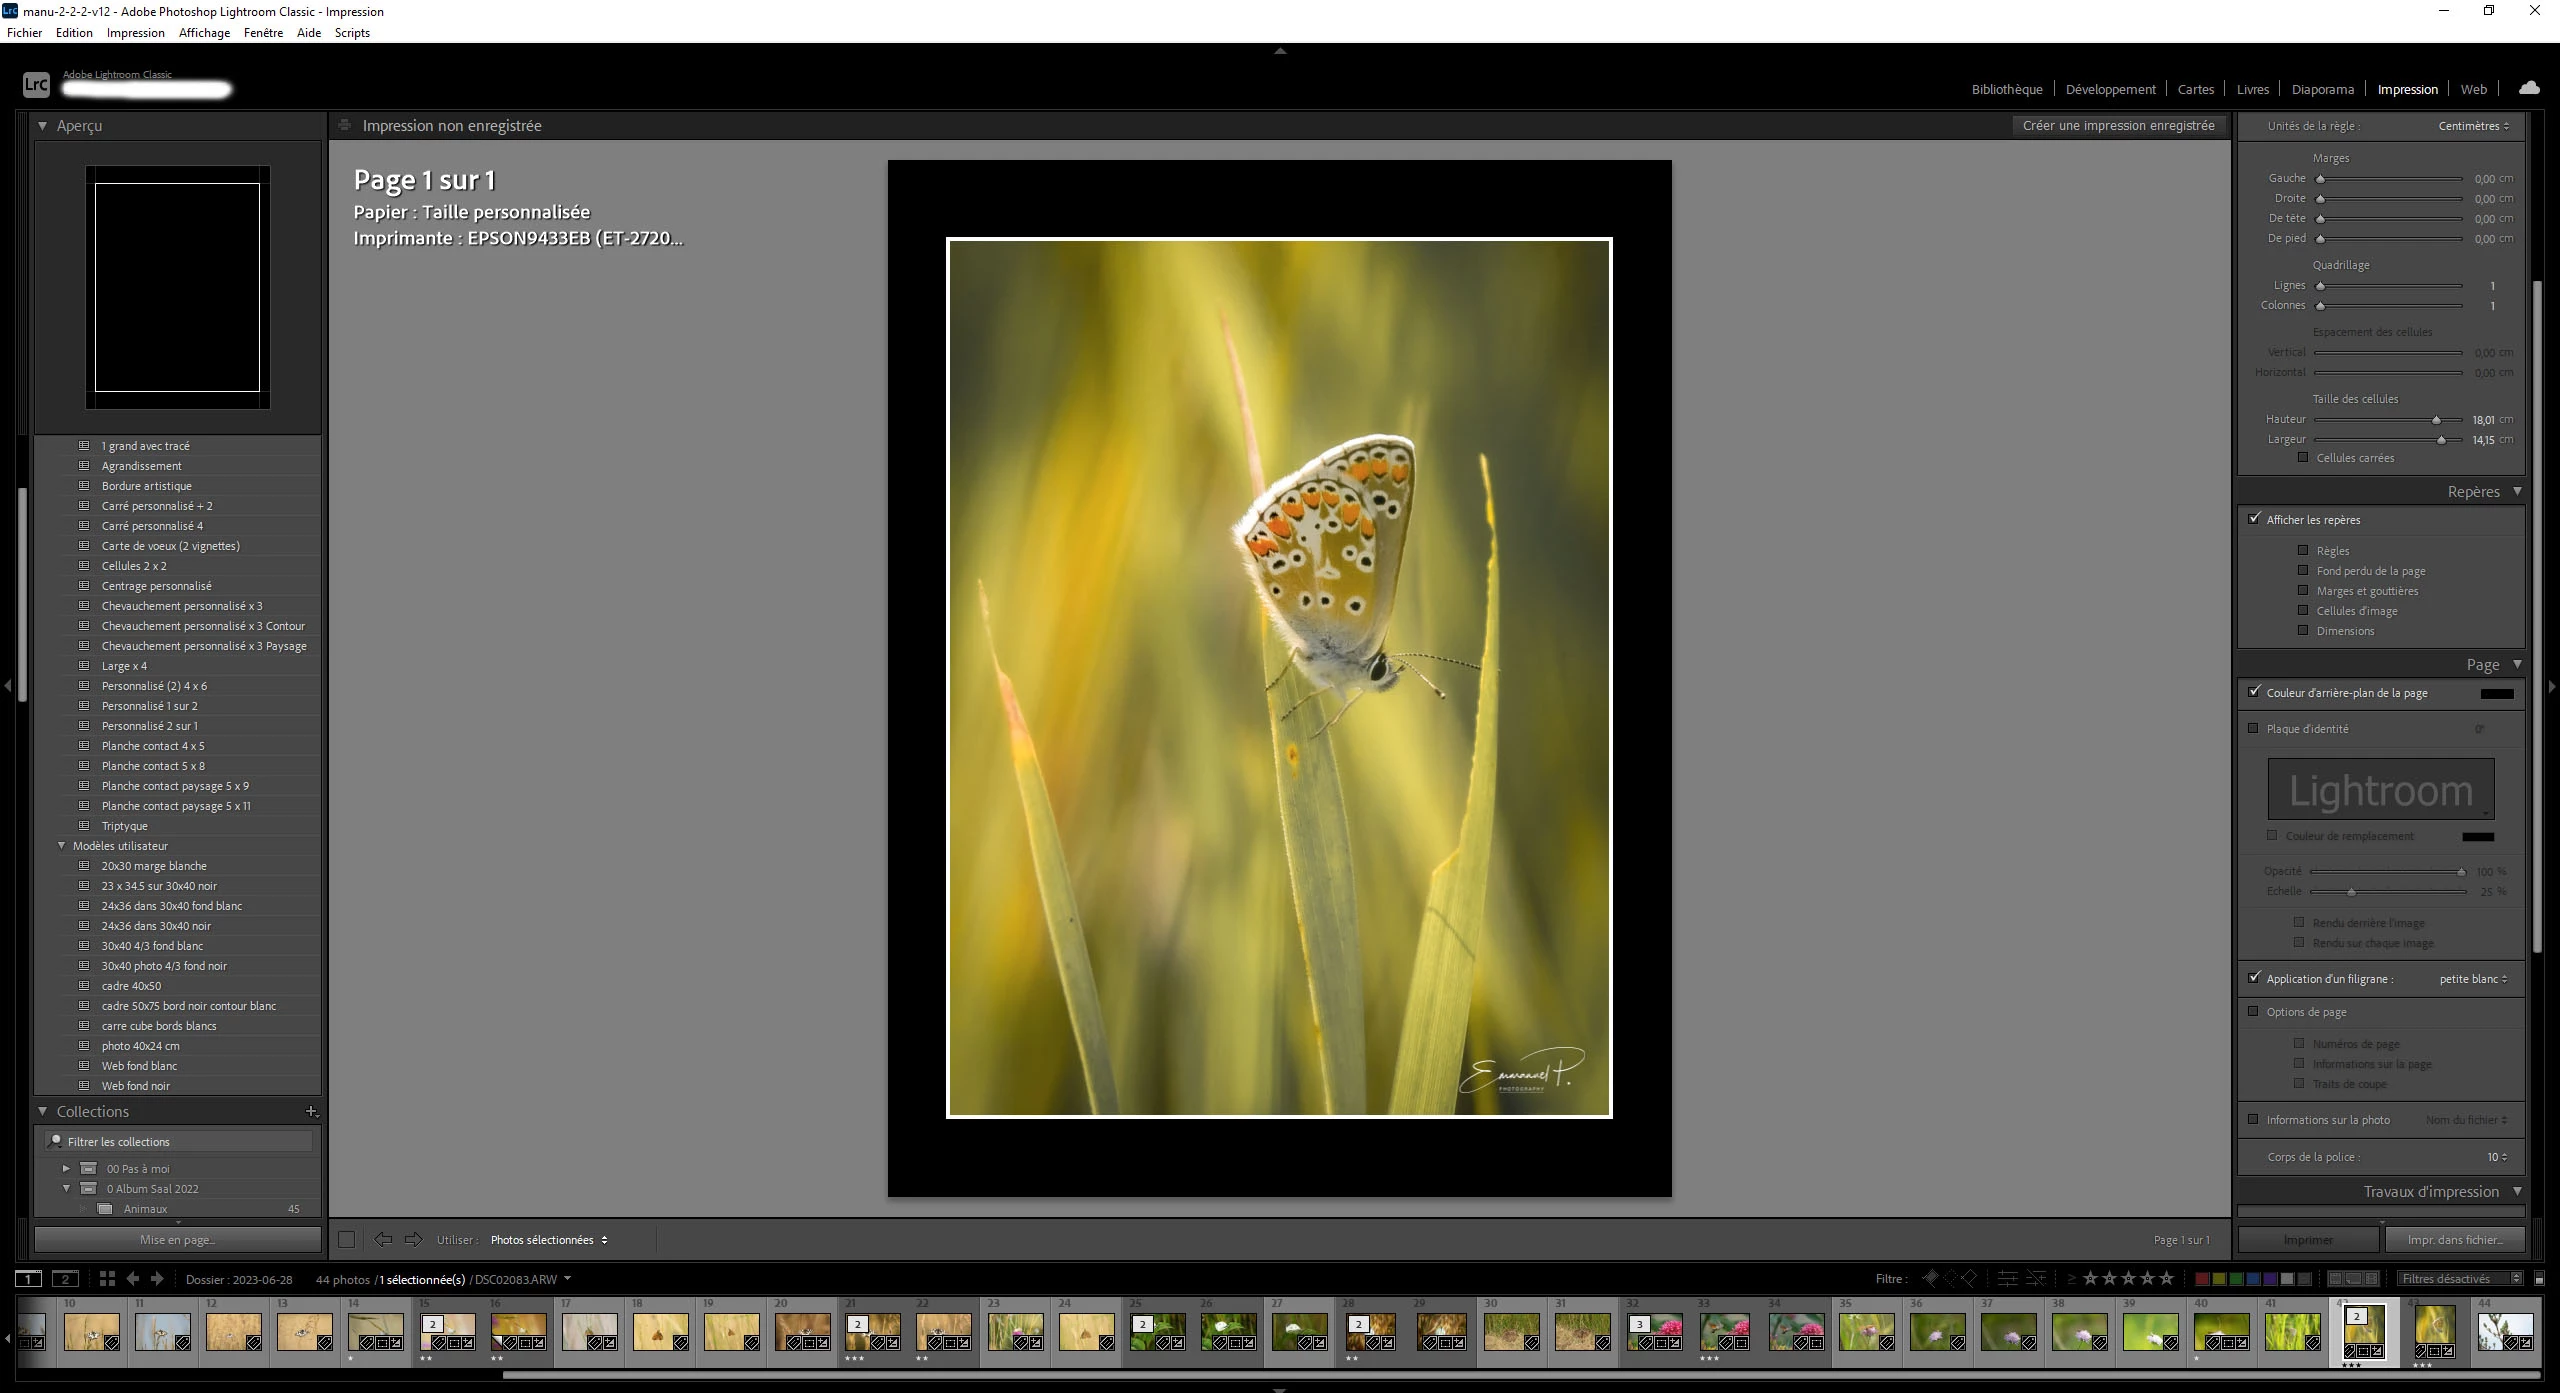
Task: Collapse the Modèles utilisateur folder
Action: pos(62,846)
